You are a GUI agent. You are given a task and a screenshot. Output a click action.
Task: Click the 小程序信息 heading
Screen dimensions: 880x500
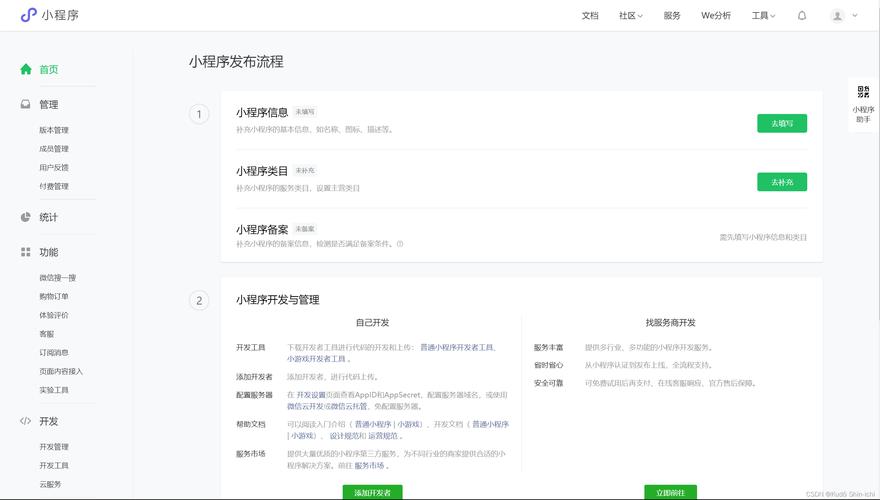262,113
